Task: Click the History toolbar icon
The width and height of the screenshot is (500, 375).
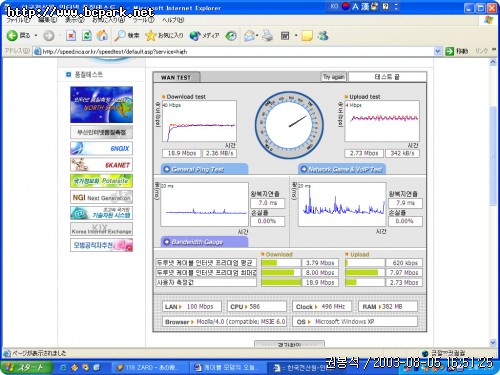Action: point(231,35)
